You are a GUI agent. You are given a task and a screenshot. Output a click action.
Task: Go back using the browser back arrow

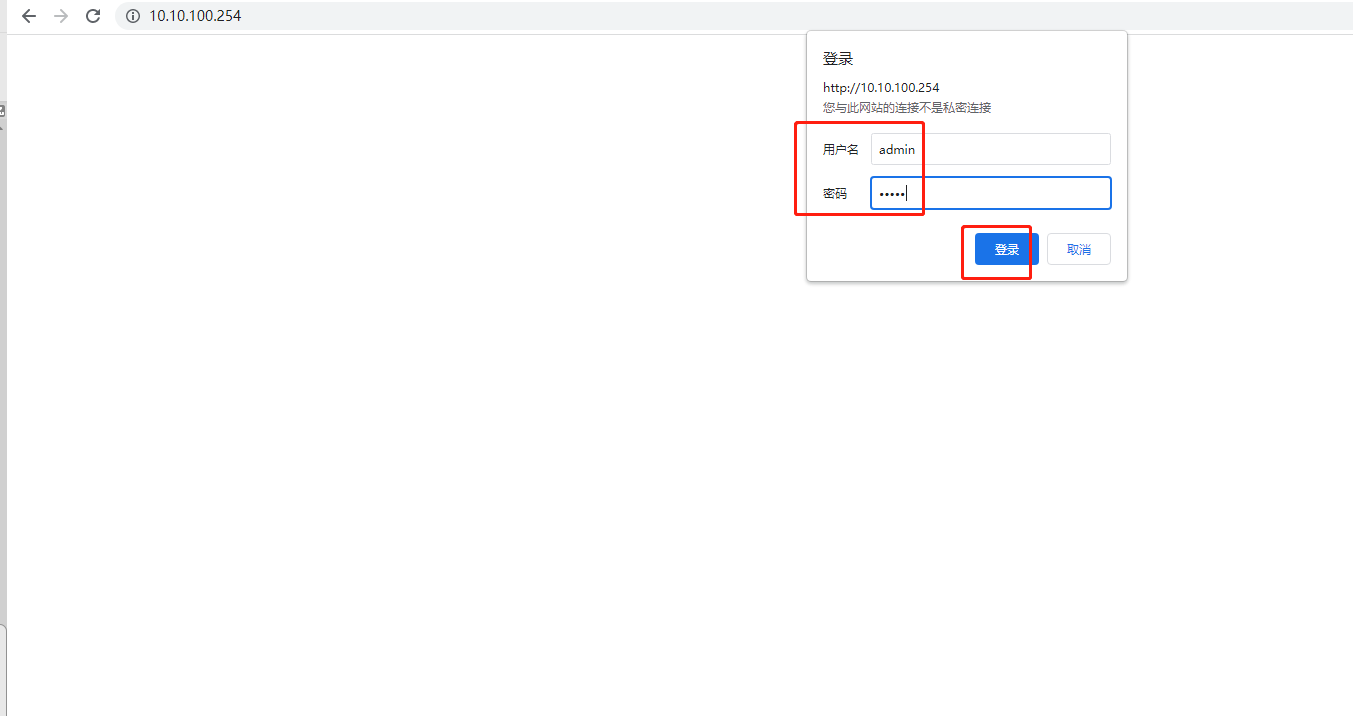(x=29, y=16)
